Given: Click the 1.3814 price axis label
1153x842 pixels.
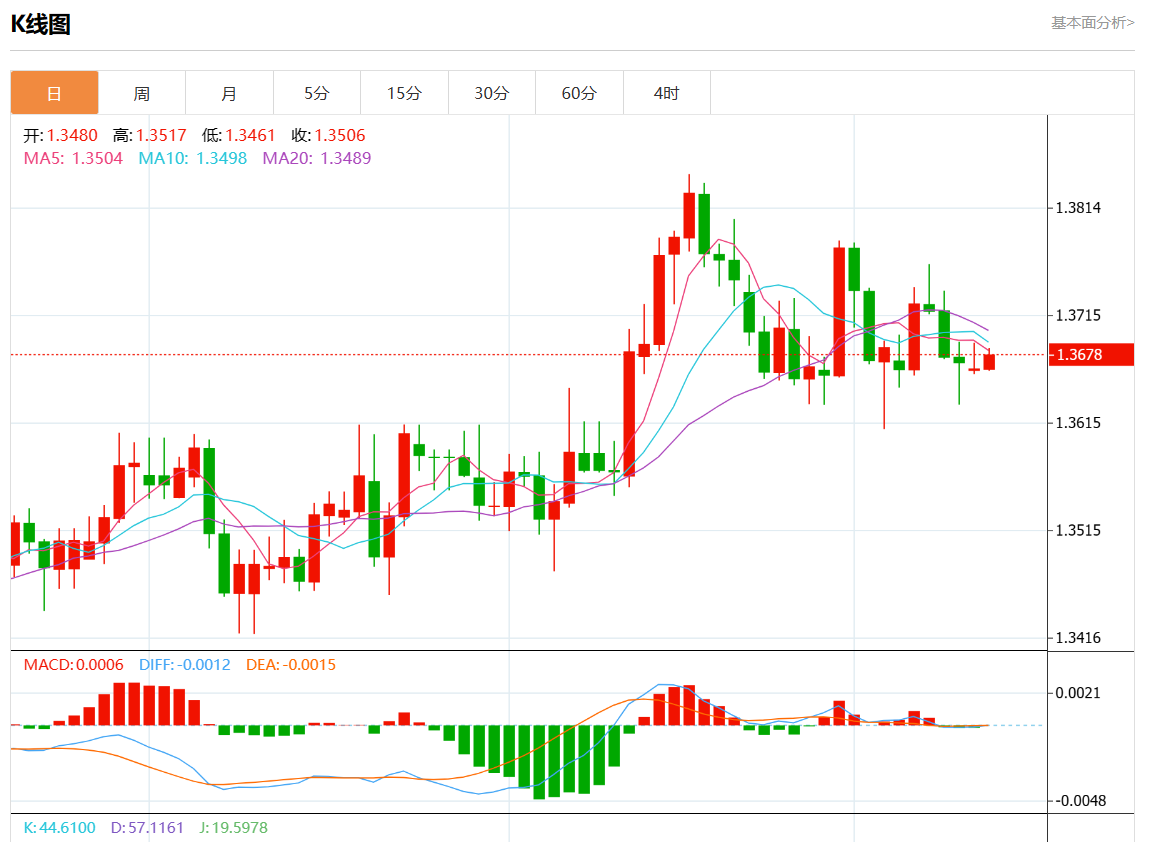Looking at the screenshot, I should (1078, 208).
